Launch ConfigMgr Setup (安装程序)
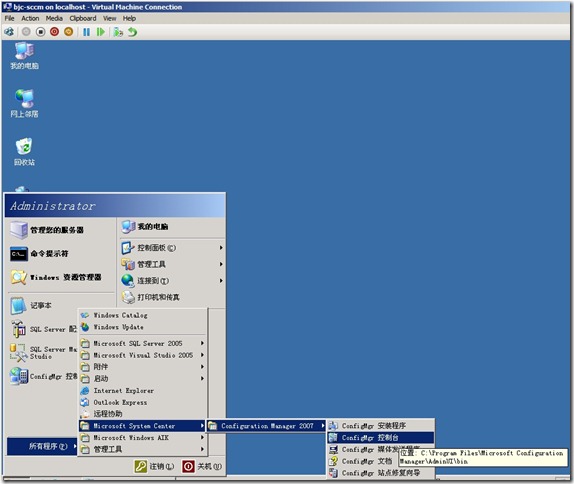This screenshot has height=484, width=574. tap(381, 426)
